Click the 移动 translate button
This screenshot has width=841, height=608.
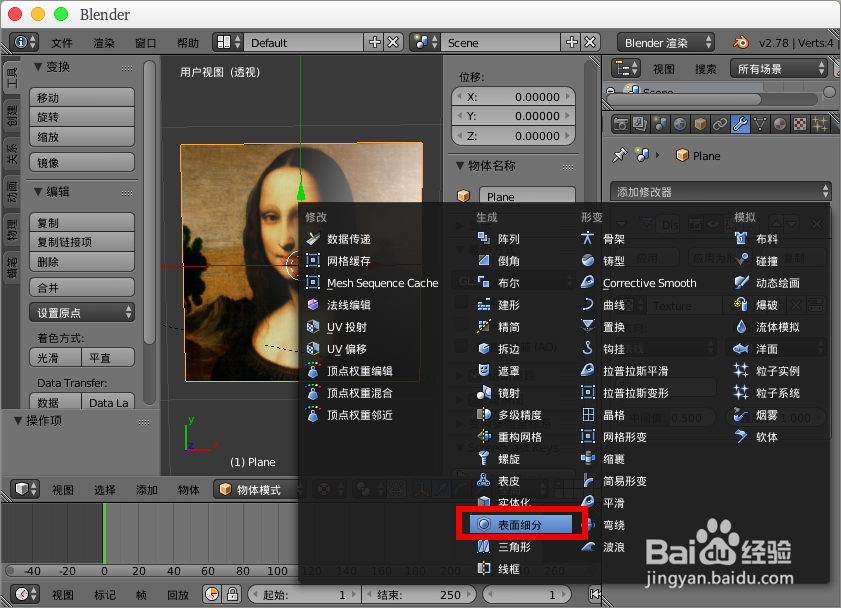click(x=82, y=98)
